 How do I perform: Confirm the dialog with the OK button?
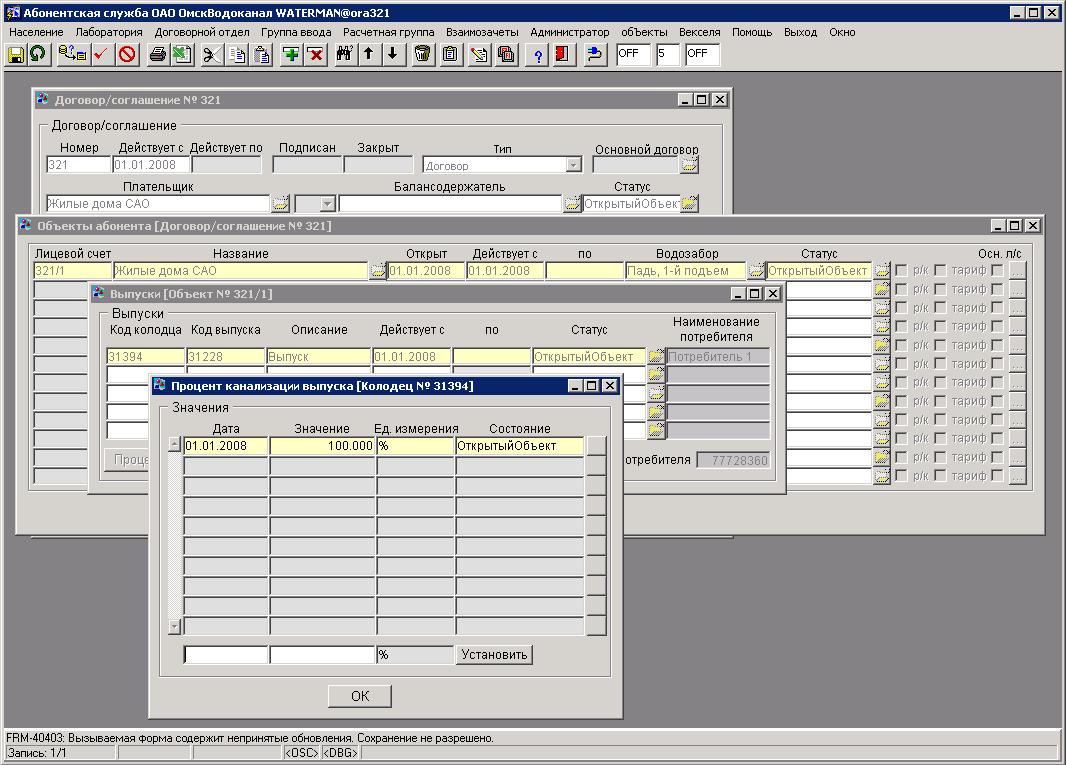click(x=359, y=696)
